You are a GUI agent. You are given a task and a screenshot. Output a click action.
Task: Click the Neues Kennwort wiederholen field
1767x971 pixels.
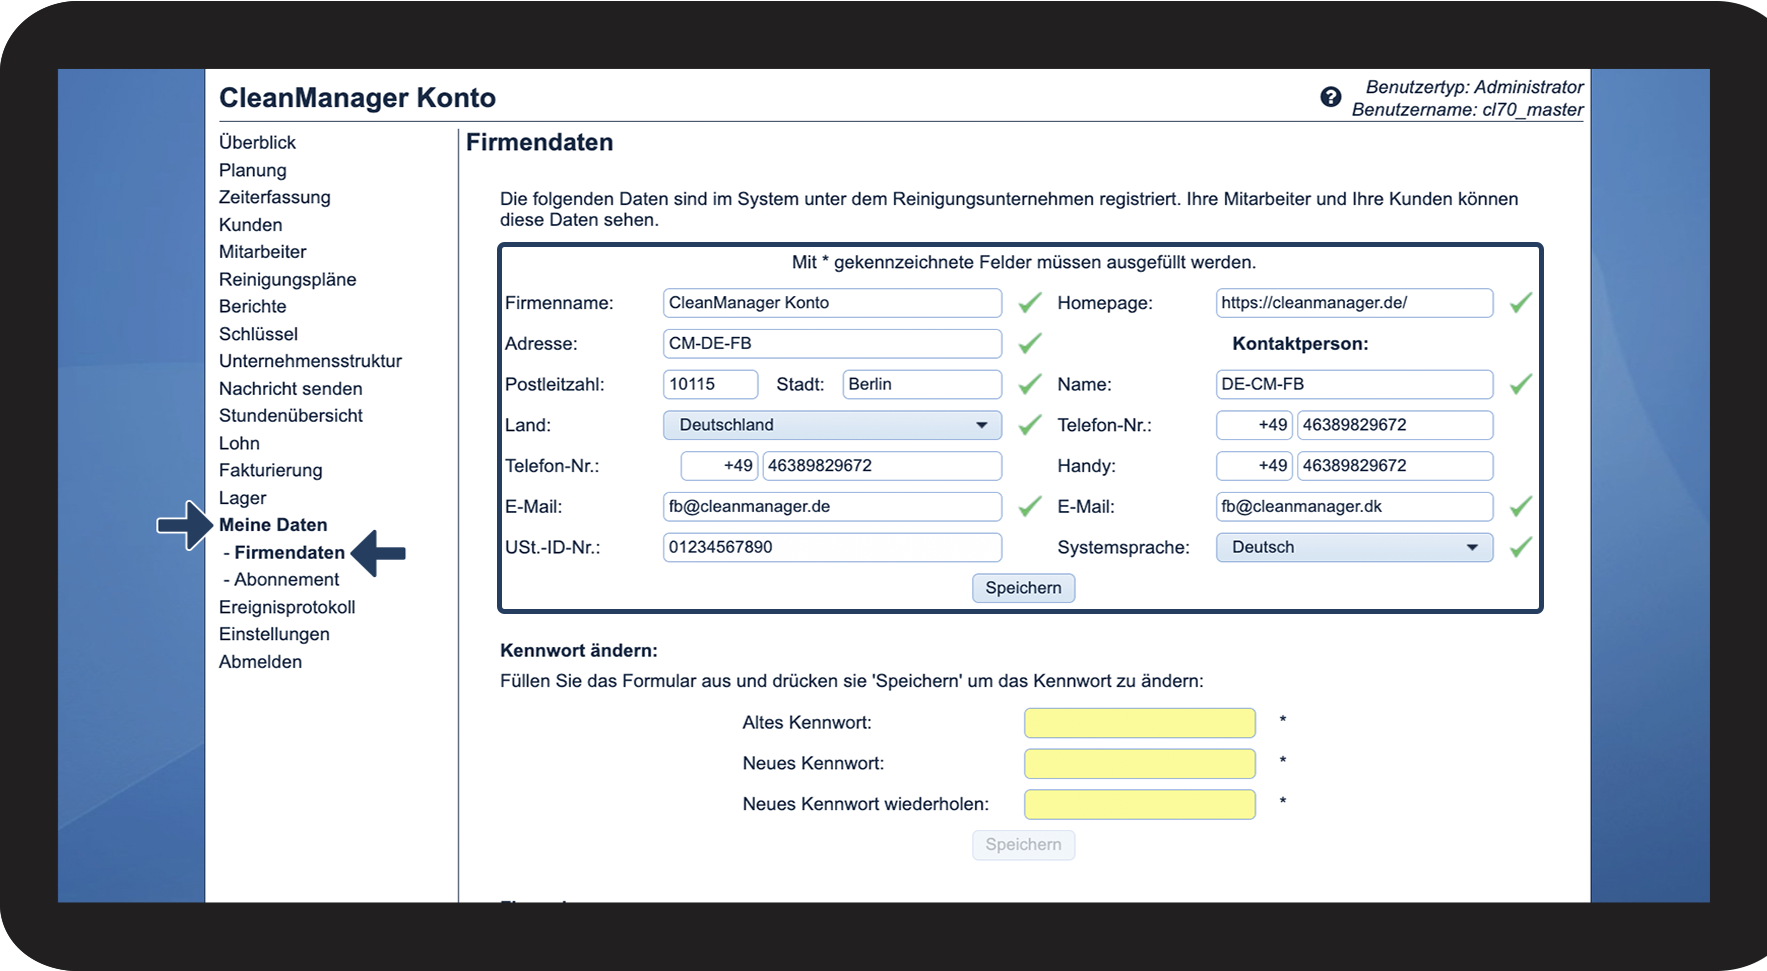[x=1140, y=805]
